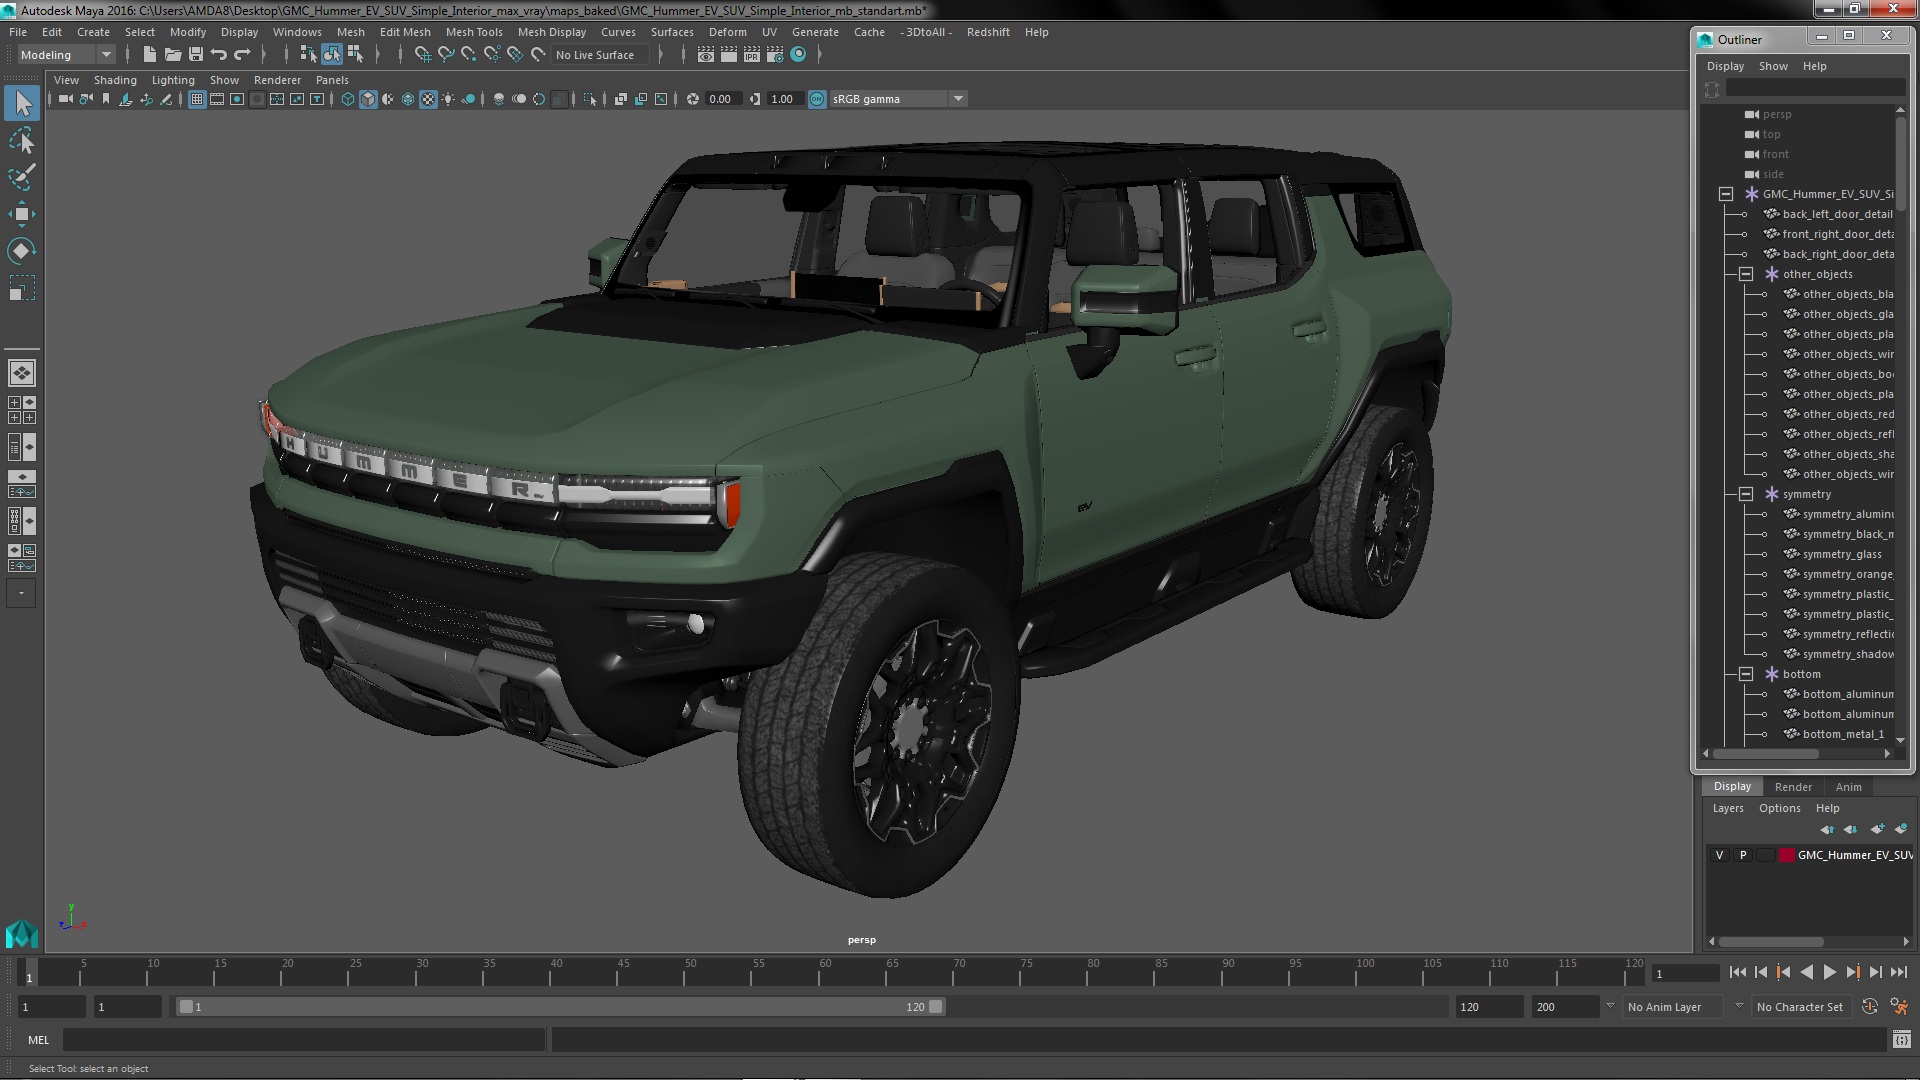Viewport: 1920px width, 1080px height.
Task: Collapse the bottom group
Action: pyautogui.click(x=1746, y=674)
